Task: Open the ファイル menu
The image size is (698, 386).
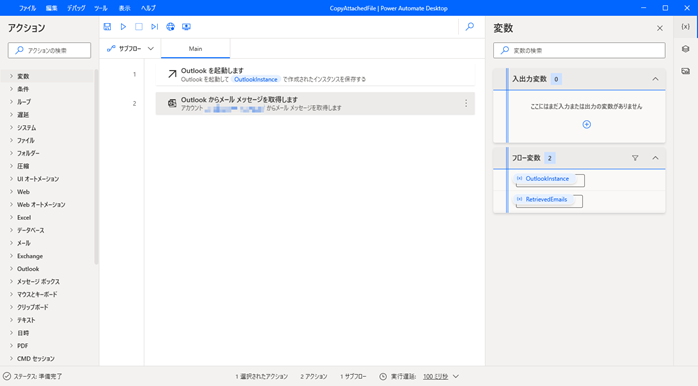Action: [27, 8]
